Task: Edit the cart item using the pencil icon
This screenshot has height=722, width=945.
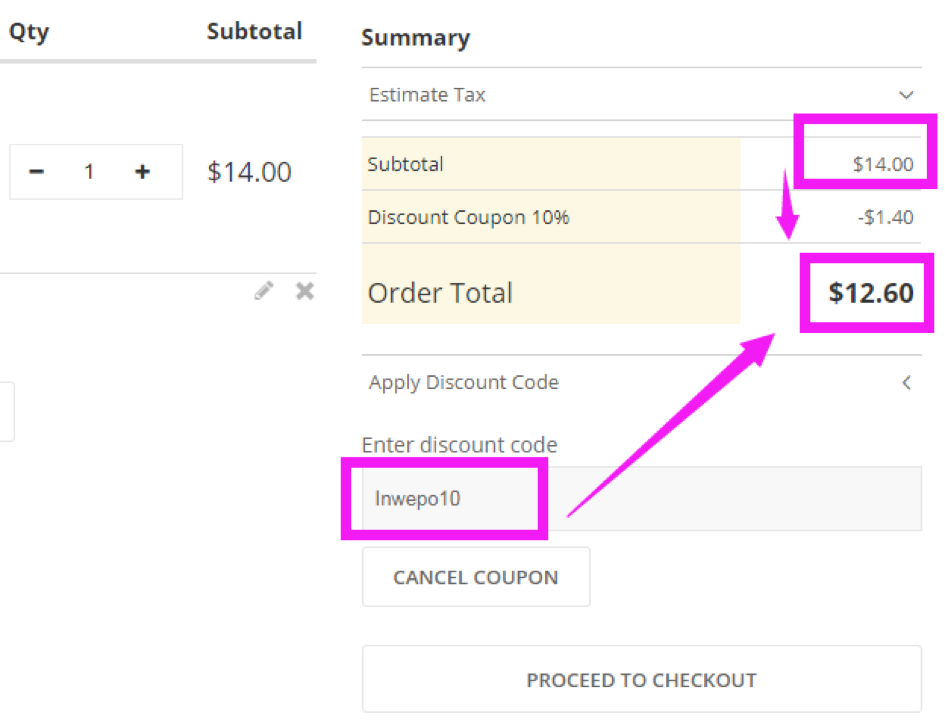Action: pyautogui.click(x=264, y=291)
